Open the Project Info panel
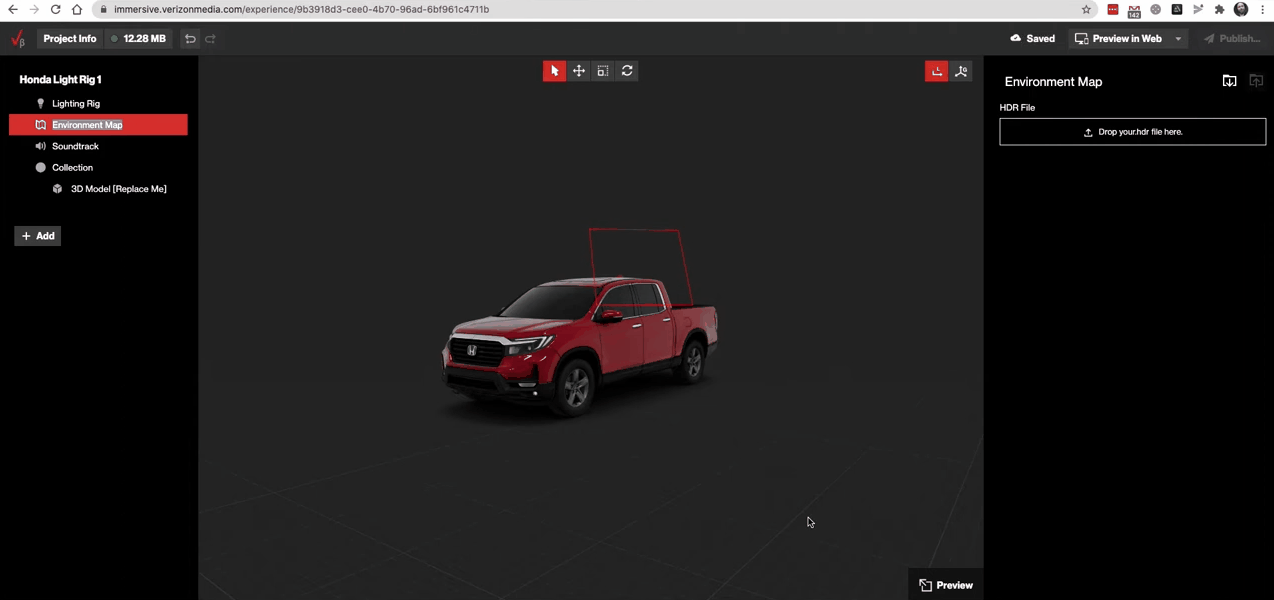The height and width of the screenshot is (600, 1274). 70,39
